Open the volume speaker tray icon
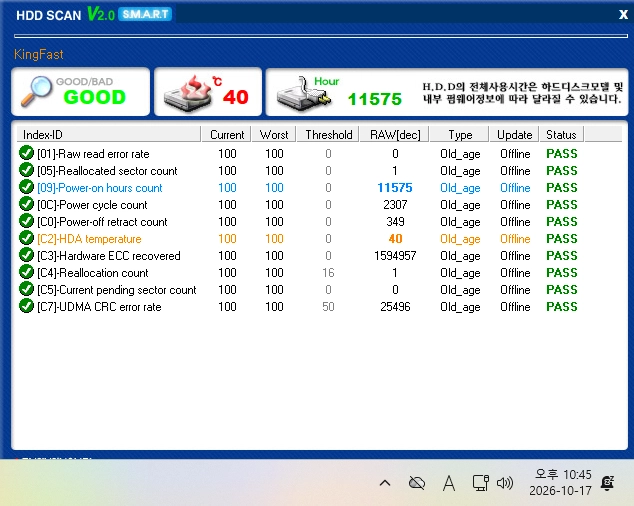Viewport: 634px width, 506px height. pyautogui.click(x=505, y=483)
